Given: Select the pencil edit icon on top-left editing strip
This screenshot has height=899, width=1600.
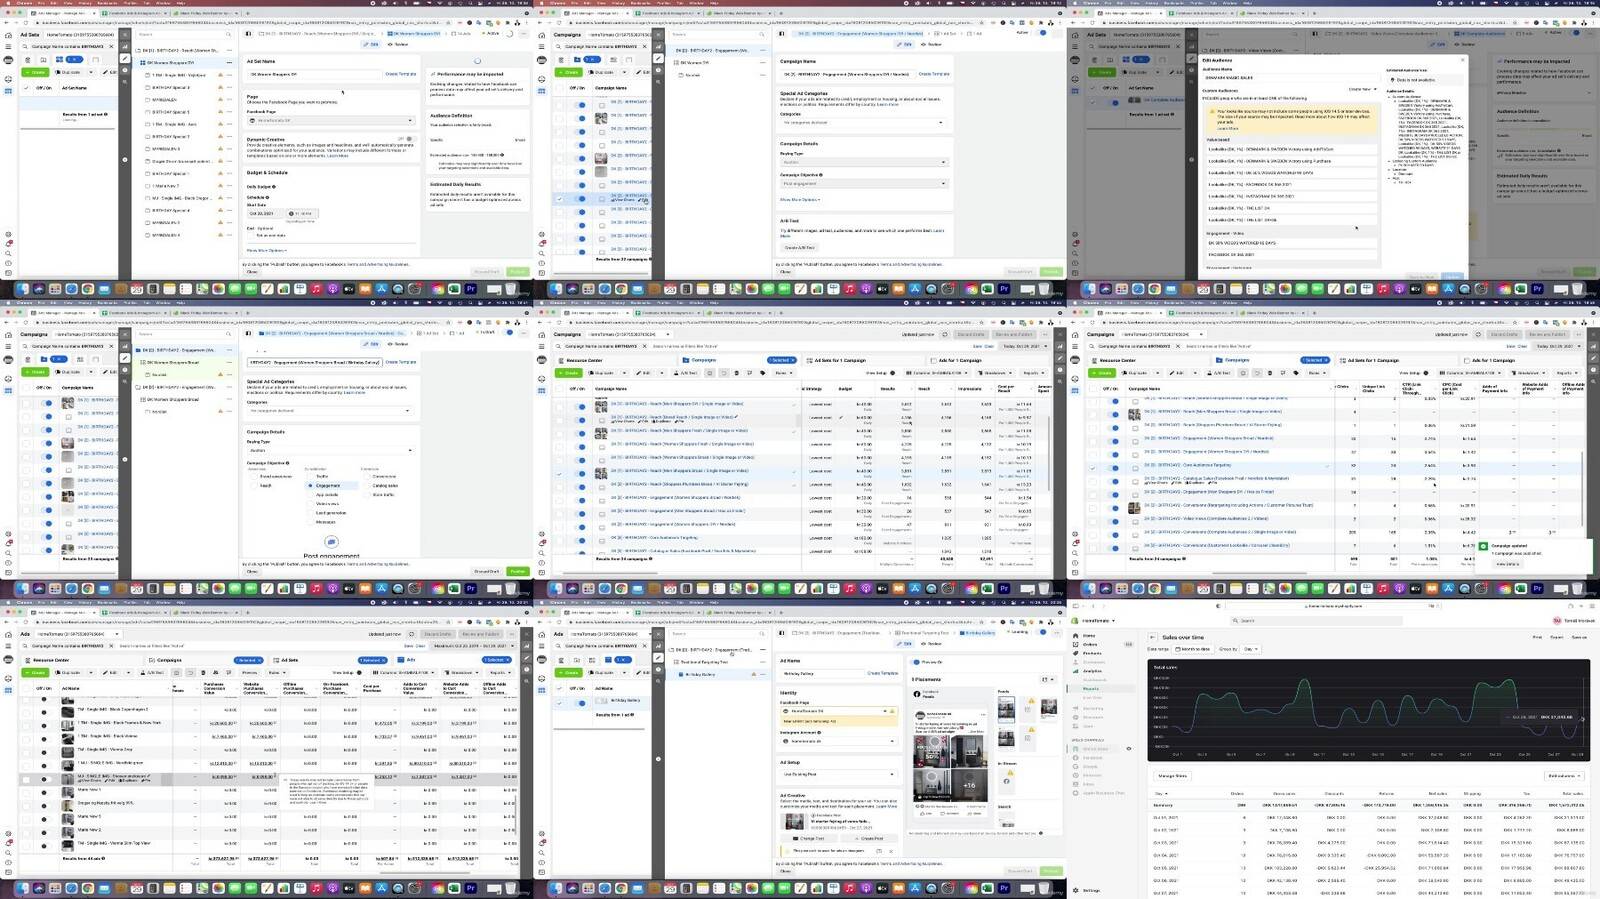Looking at the screenshot, I should pos(125,59).
